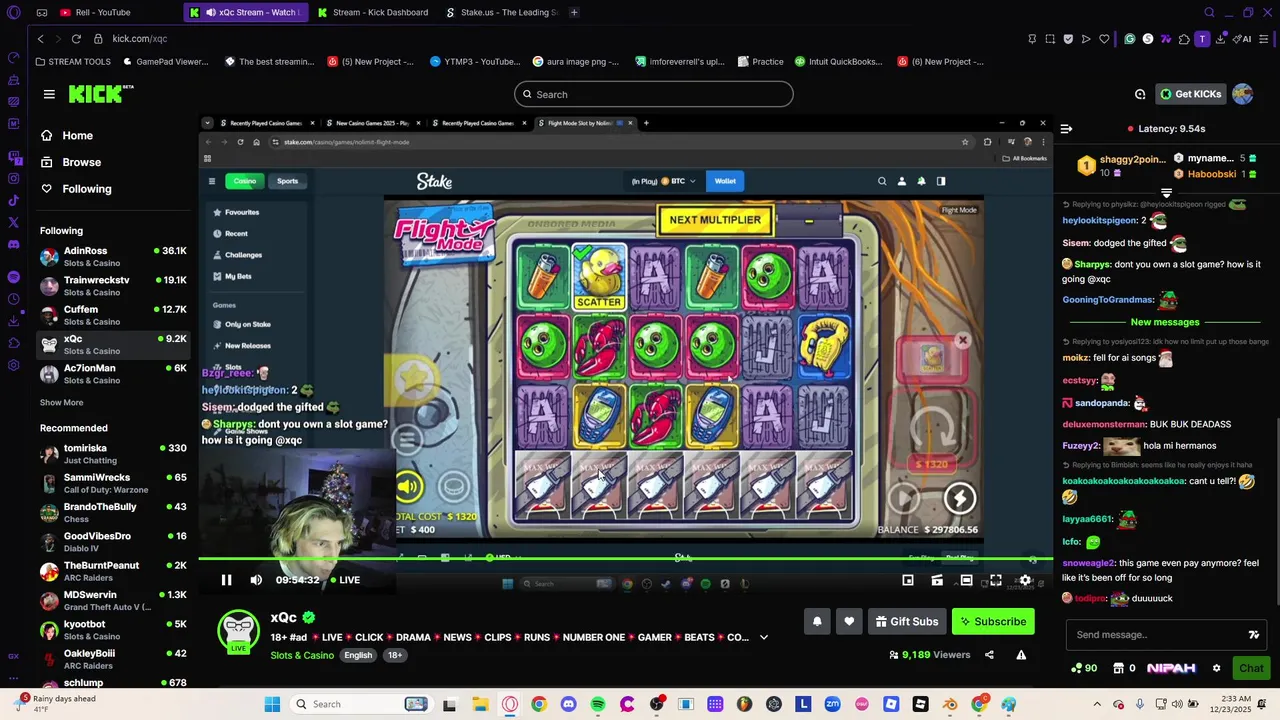Click the notification bell for xQc
The width and height of the screenshot is (1280, 720).
coord(817,621)
